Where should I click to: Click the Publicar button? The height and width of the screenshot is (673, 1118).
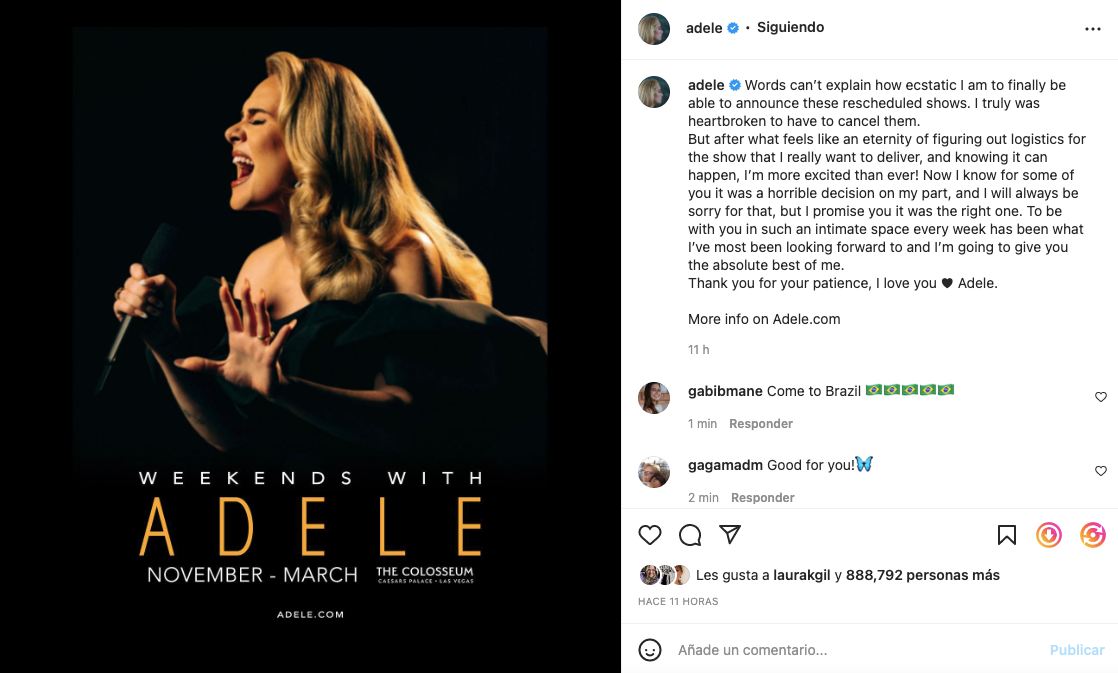pos(1077,650)
